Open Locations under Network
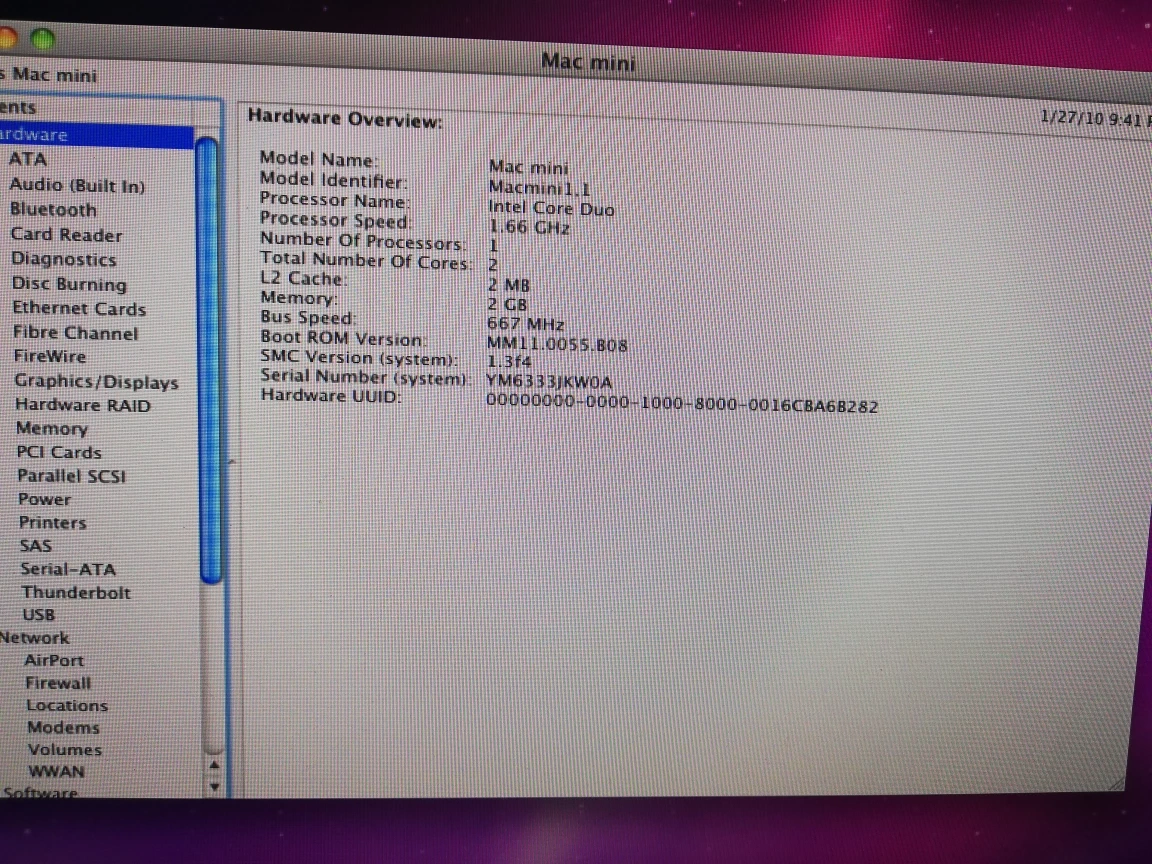Image resolution: width=1152 pixels, height=864 pixels. (x=68, y=705)
